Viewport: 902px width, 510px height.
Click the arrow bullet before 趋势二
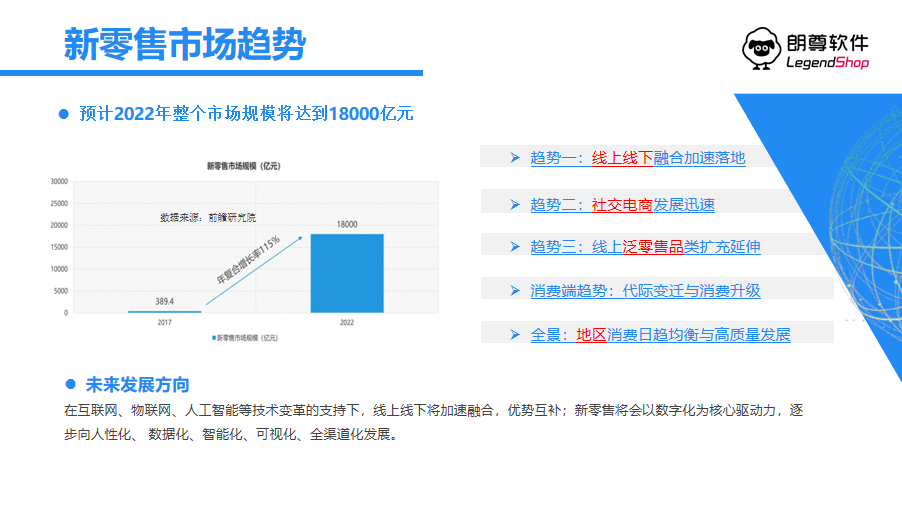point(514,204)
